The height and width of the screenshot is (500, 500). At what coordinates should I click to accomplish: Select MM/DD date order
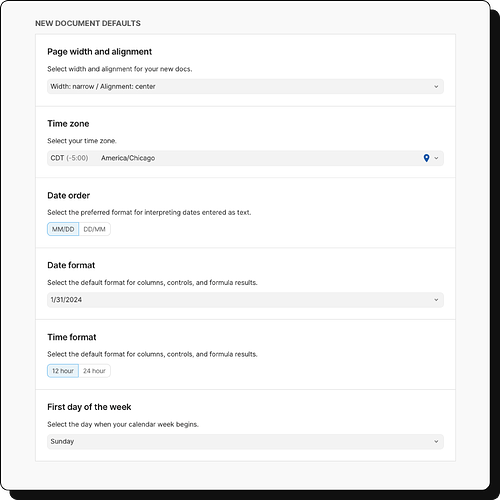coord(63,229)
